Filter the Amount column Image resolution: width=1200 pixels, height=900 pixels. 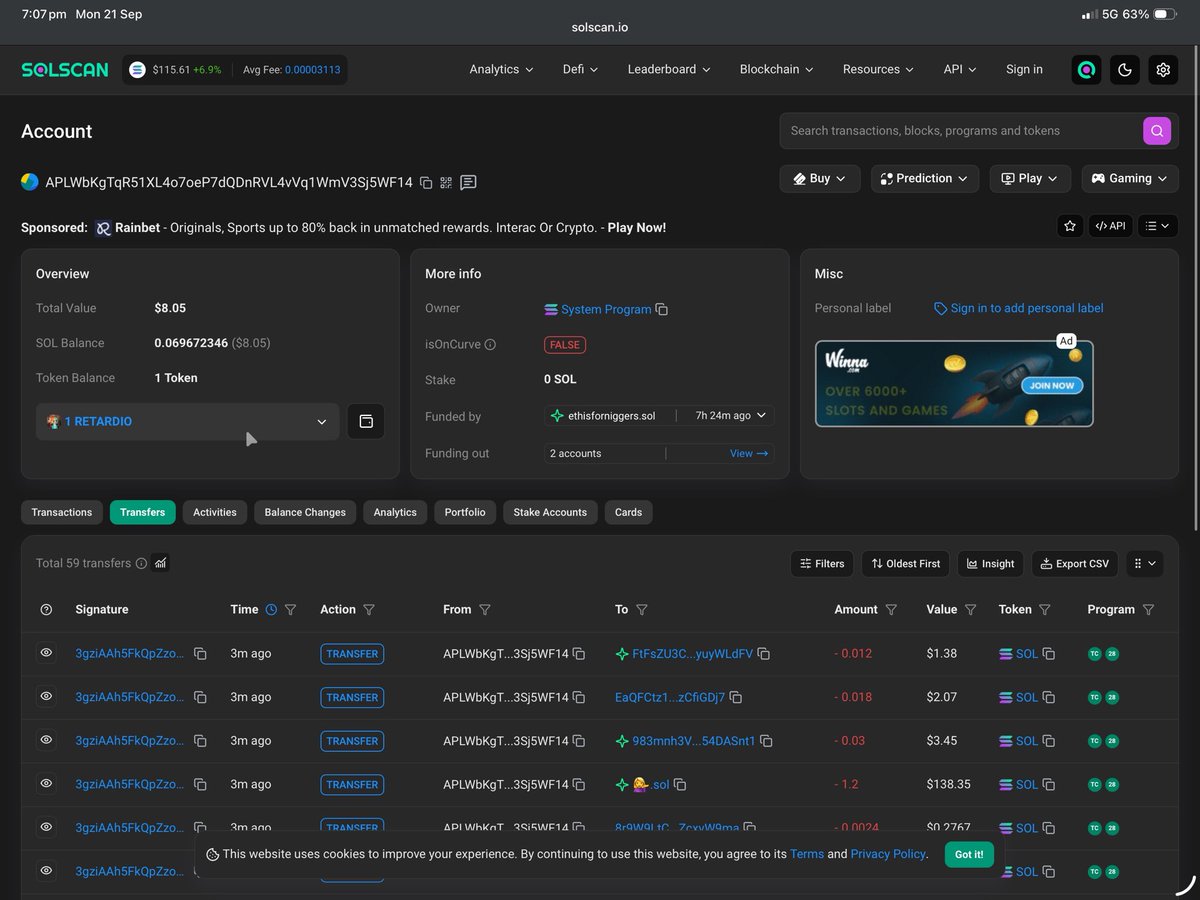[891, 610]
